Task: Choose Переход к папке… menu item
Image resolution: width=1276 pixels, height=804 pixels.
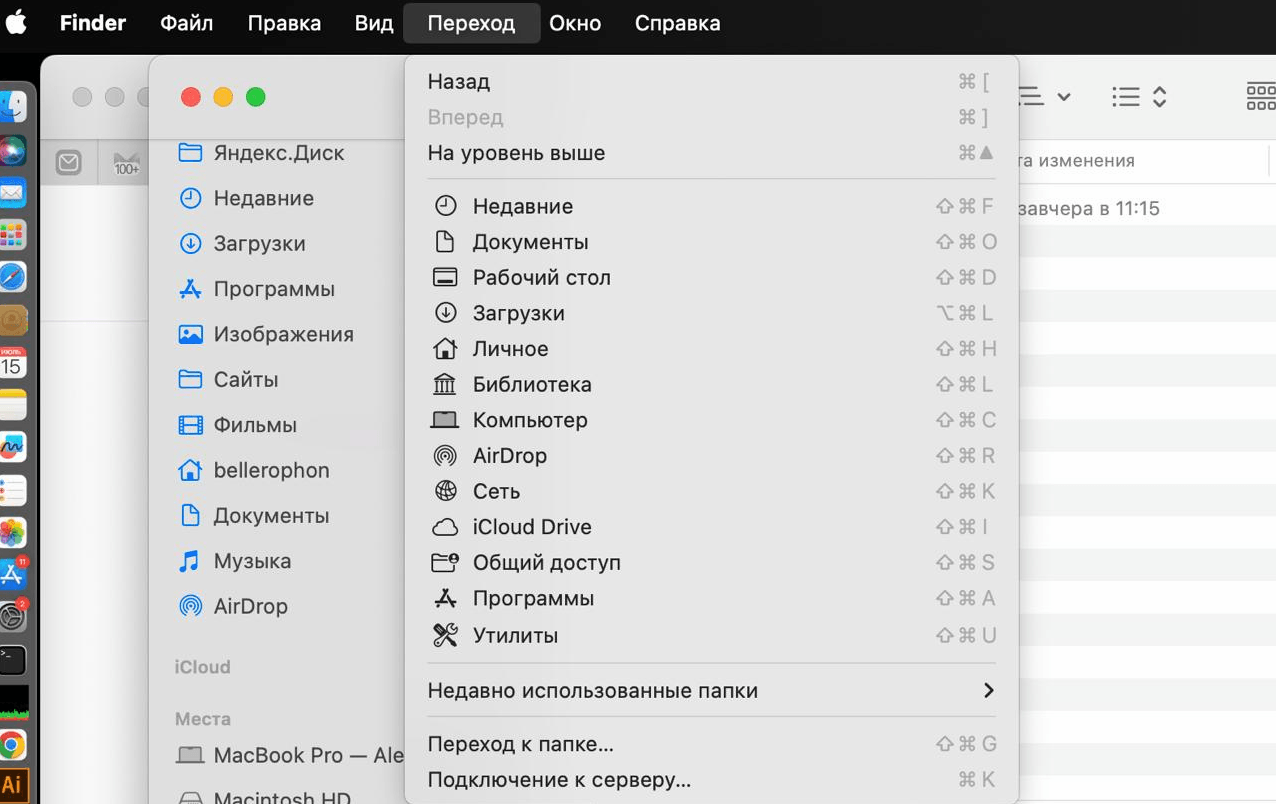Action: (x=711, y=744)
